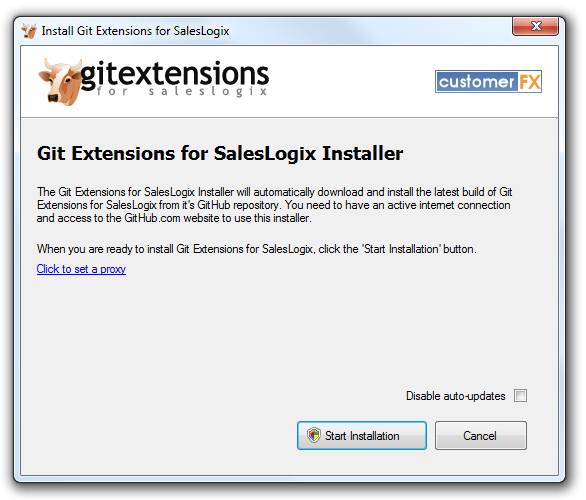
Task: Cancel the installer with the Cancel button
Action: coord(481,435)
